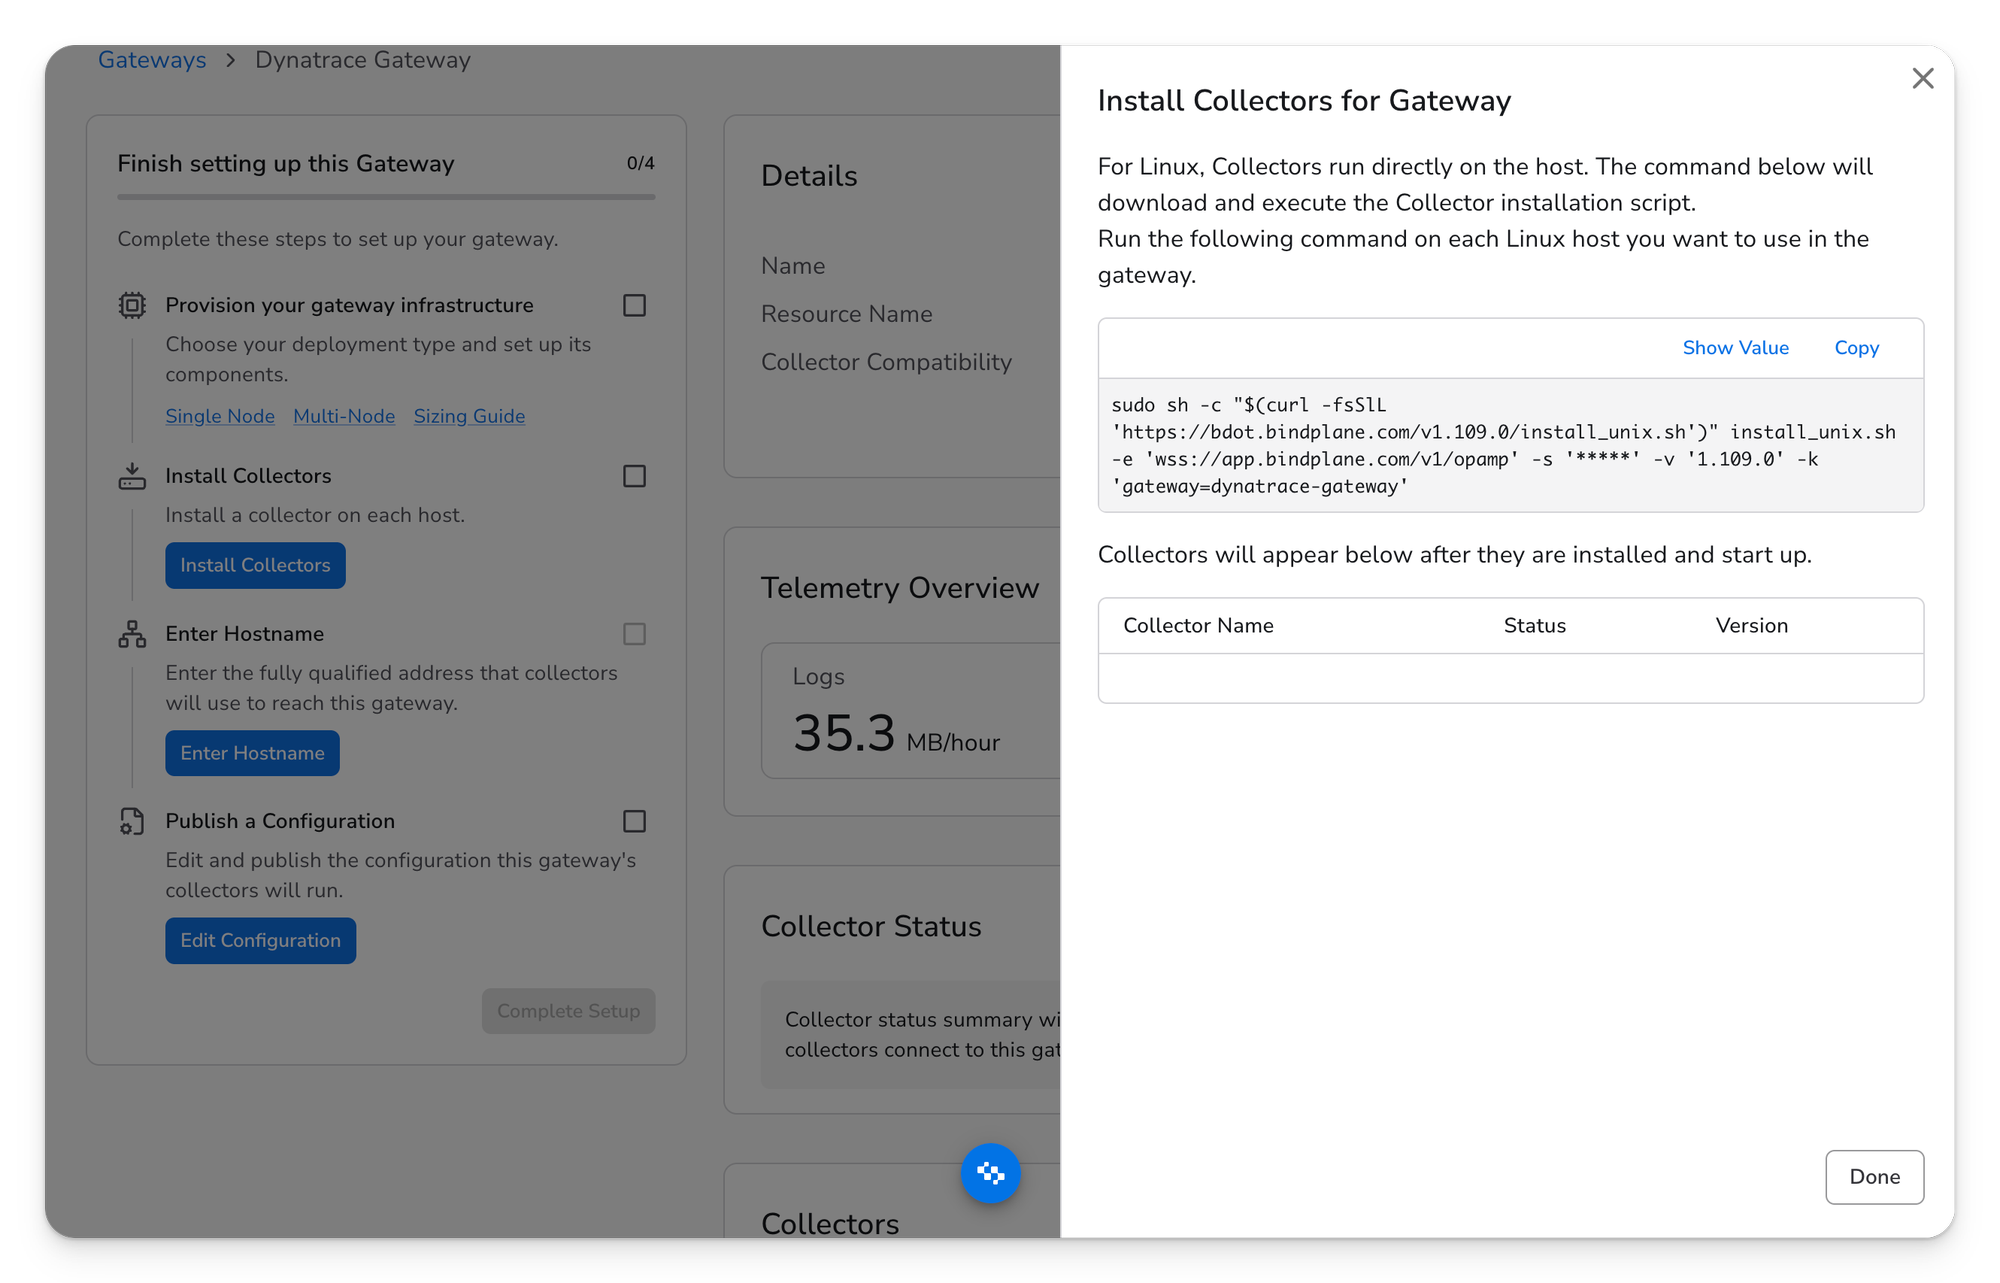Image resolution: width=2000 pixels, height=1283 pixels.
Task: Open the Multi-Node link
Action: (344, 416)
